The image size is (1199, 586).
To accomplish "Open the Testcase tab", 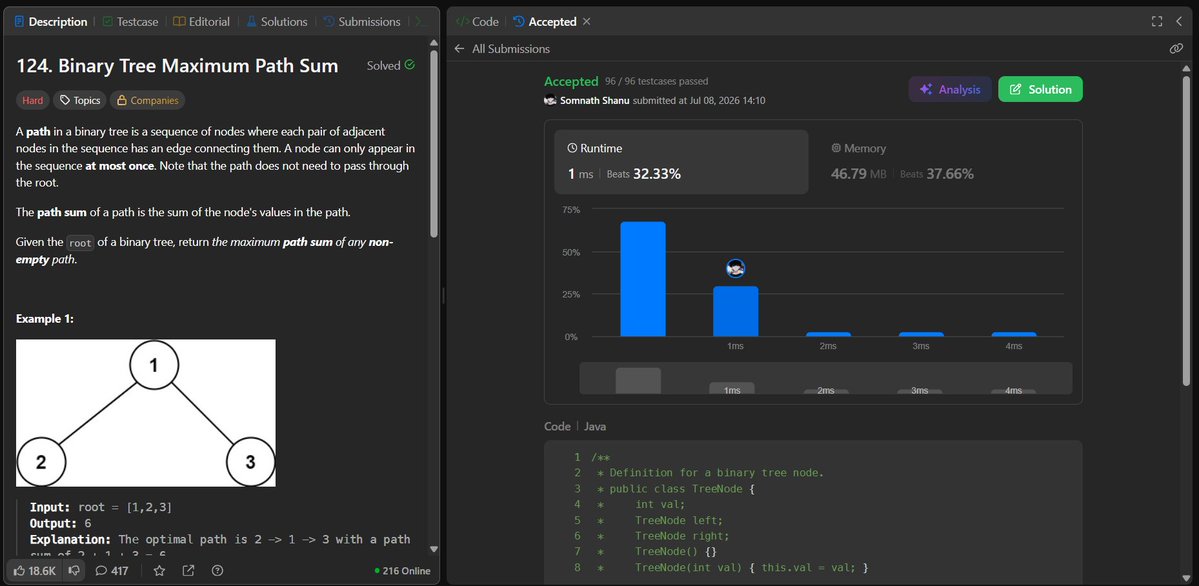I will tap(130, 21).
